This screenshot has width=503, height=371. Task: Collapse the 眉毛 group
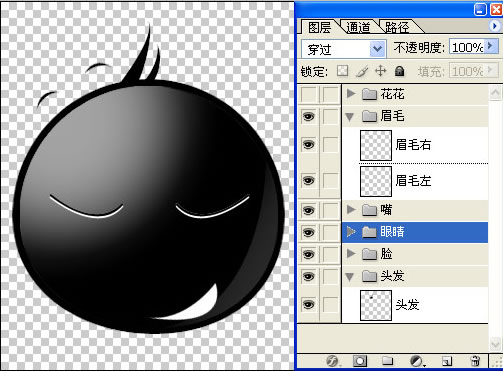(350, 117)
